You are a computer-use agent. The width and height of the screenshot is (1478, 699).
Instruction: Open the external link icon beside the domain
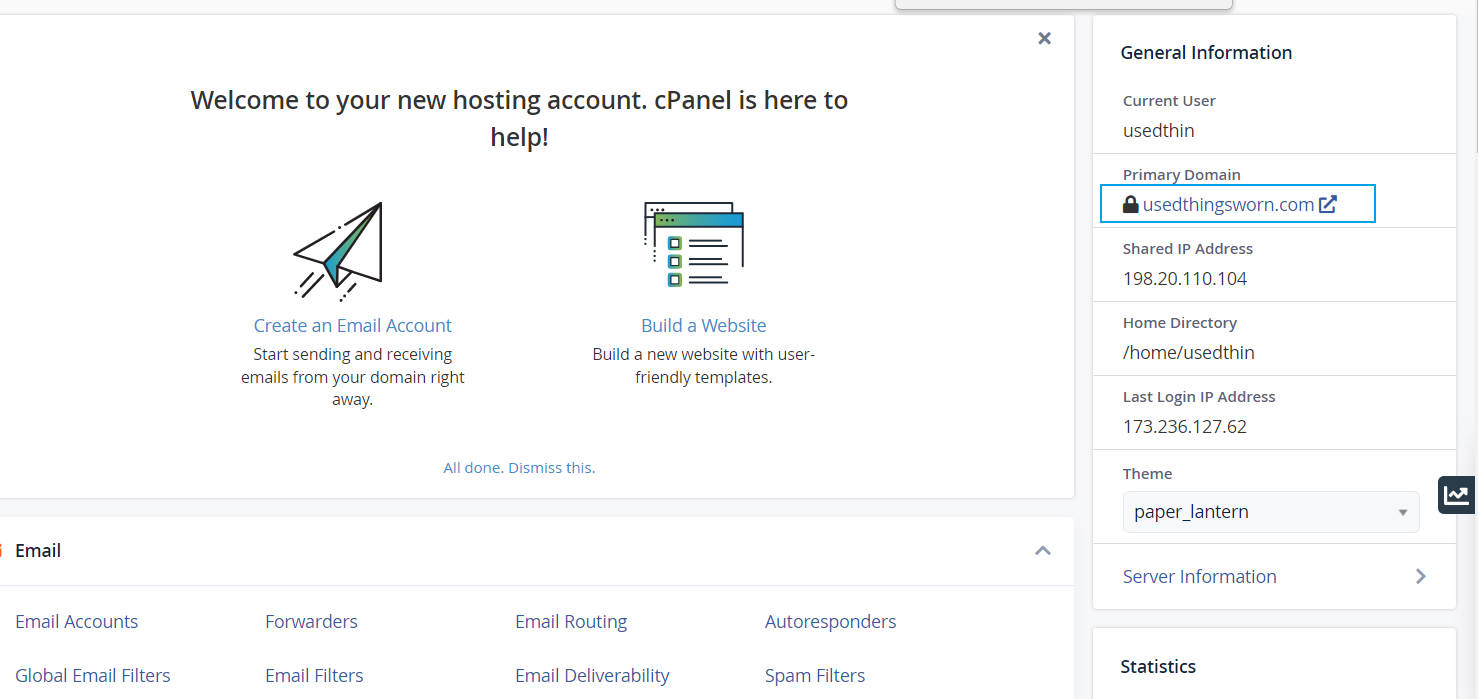1328,204
